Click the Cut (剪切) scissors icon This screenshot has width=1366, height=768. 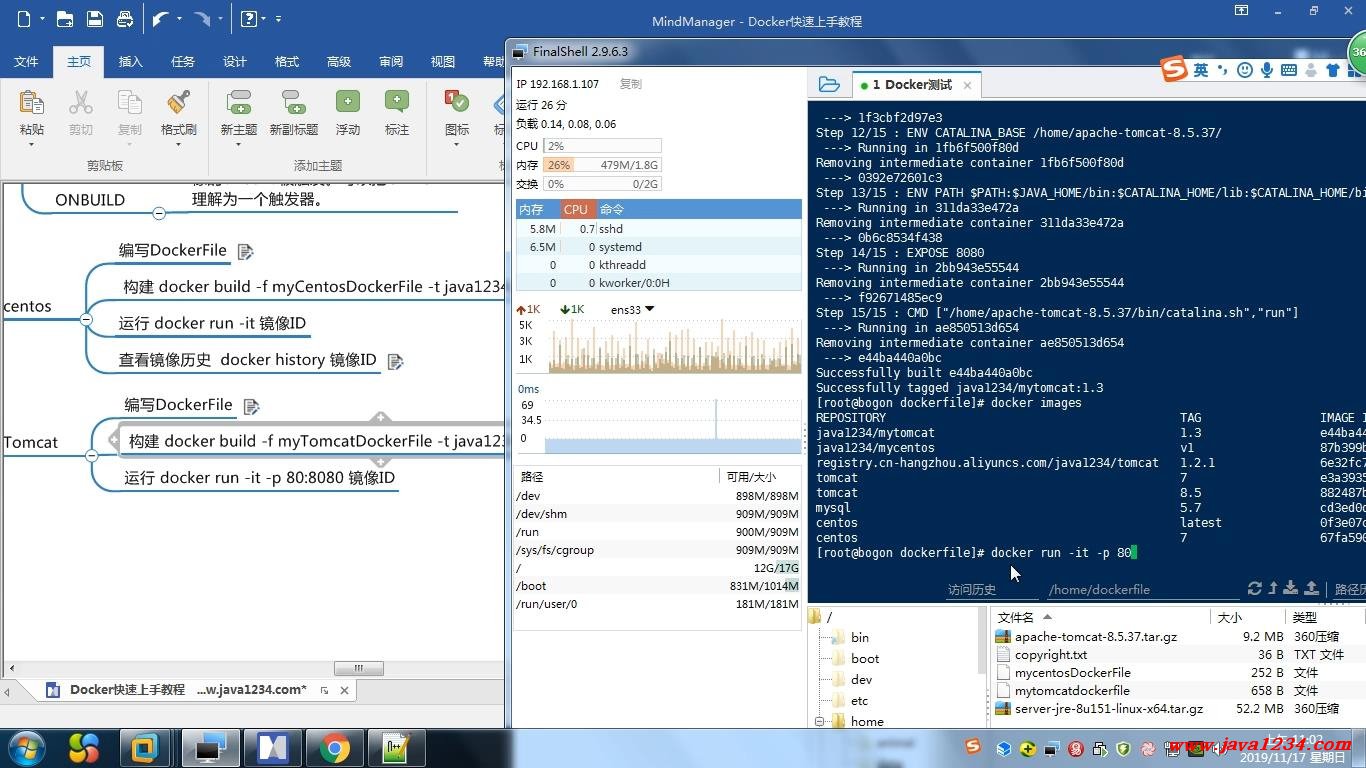coord(81,102)
